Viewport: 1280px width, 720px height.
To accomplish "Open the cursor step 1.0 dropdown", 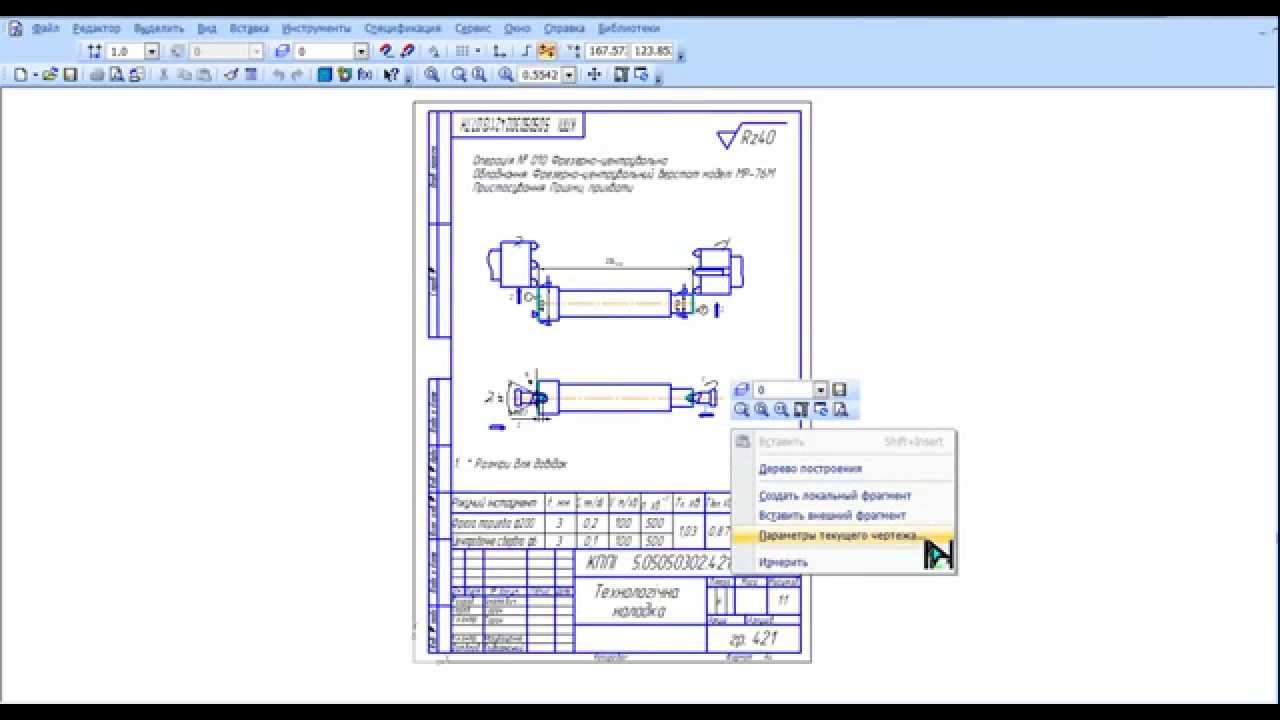I will point(152,51).
